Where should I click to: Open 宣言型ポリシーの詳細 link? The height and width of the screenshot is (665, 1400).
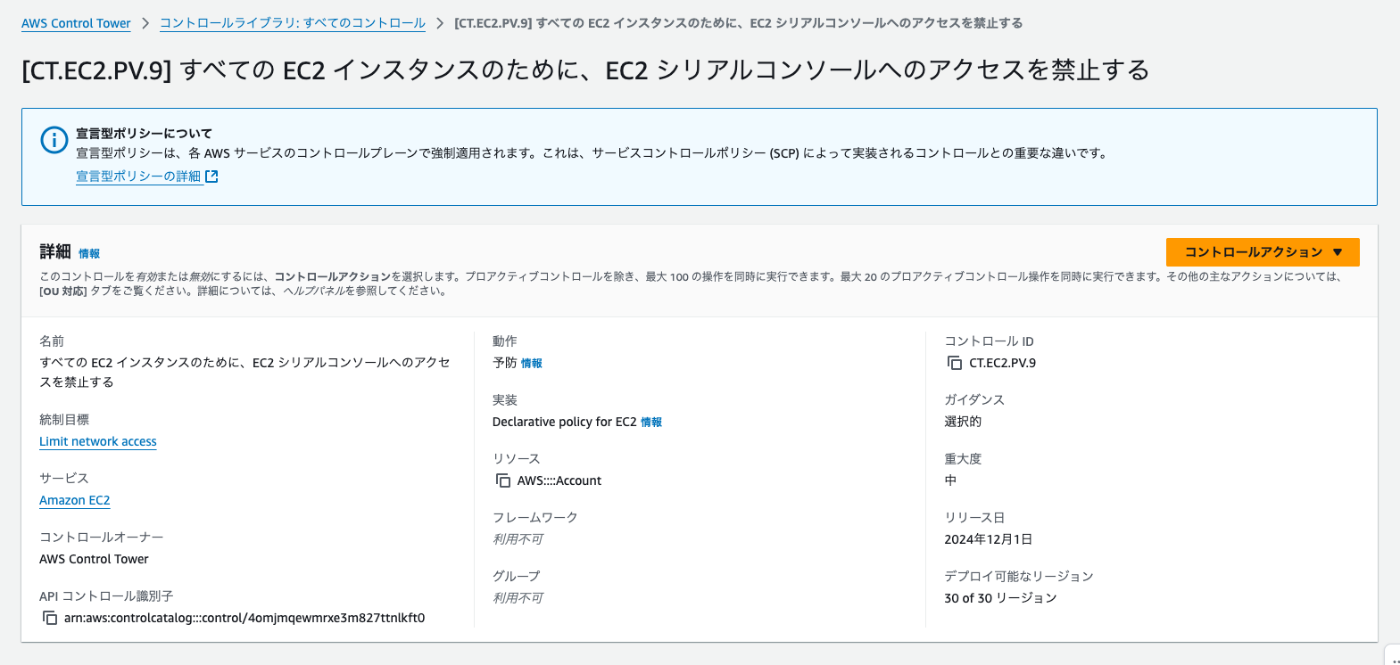click(139, 177)
